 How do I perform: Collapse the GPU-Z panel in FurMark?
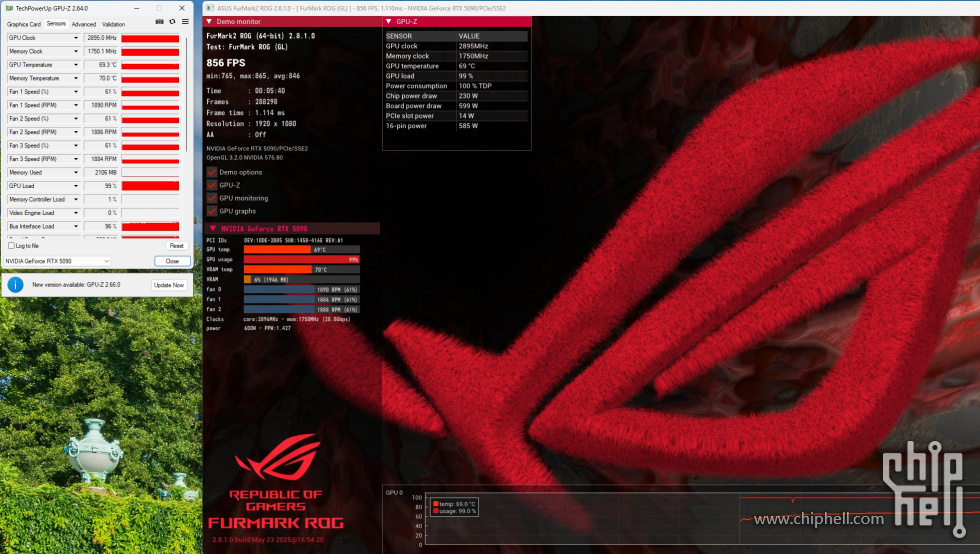(389, 21)
